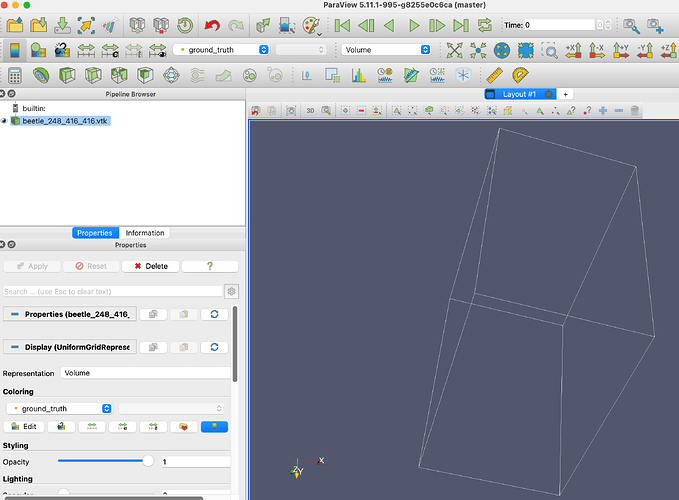Open the Edit Color Map icon
679x500 pixels.
38,50
